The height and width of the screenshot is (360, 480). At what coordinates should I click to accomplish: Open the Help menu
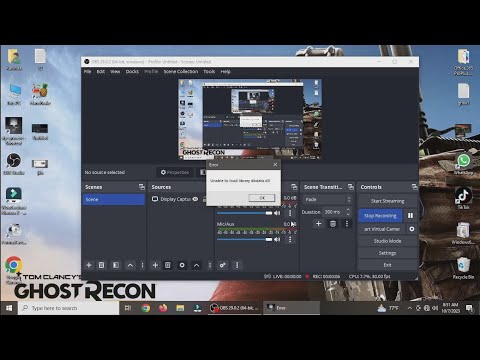(226, 72)
